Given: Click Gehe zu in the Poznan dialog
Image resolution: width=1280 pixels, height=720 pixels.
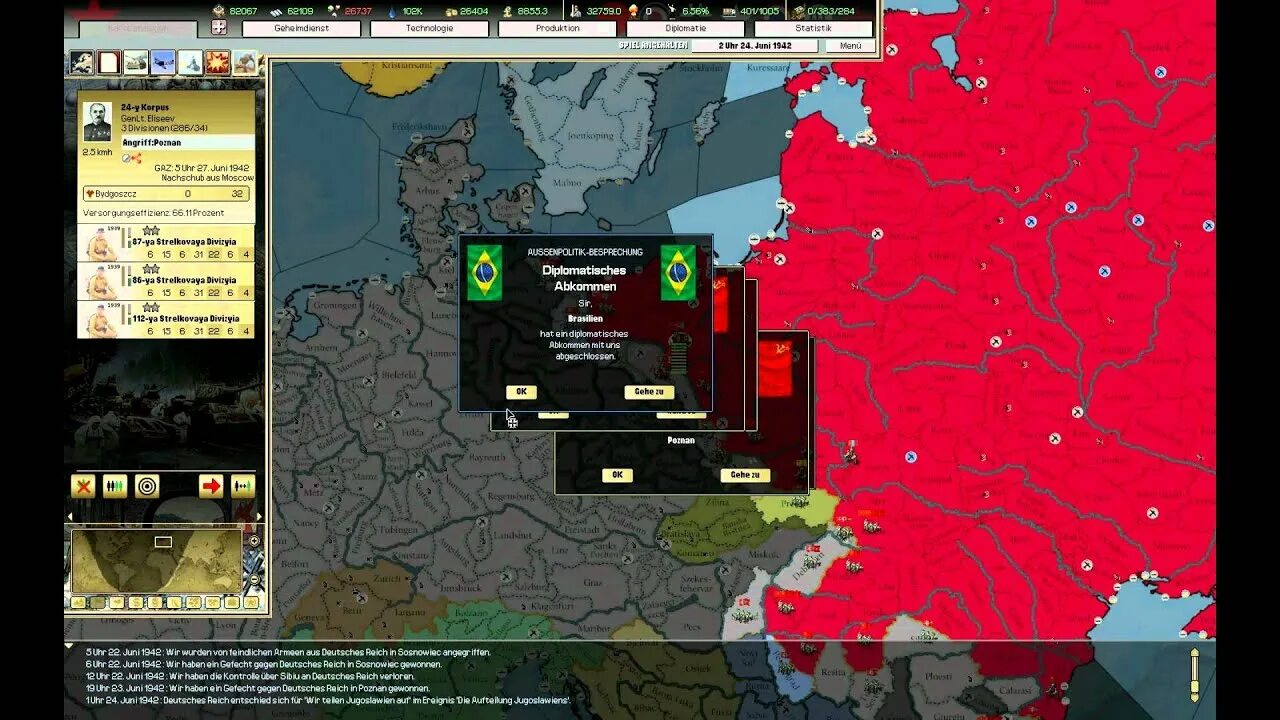Looking at the screenshot, I should point(745,475).
